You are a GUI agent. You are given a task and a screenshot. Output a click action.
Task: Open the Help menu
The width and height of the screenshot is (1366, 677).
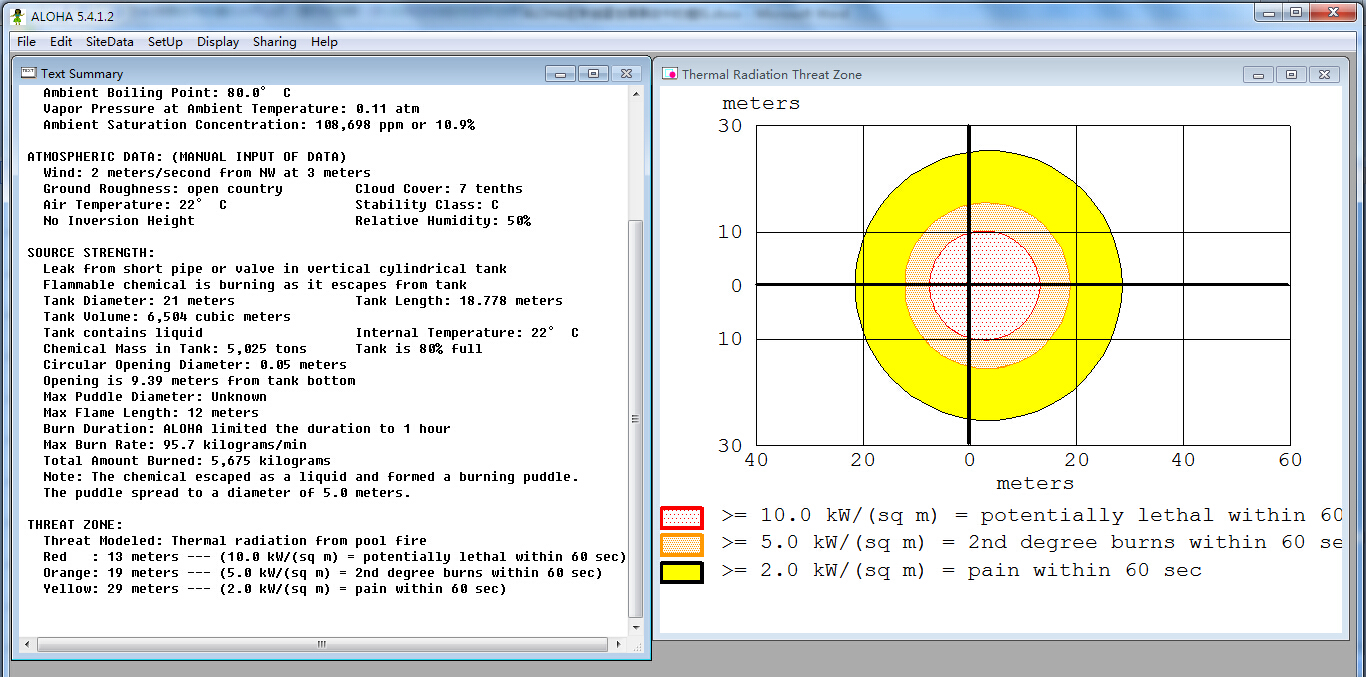324,42
